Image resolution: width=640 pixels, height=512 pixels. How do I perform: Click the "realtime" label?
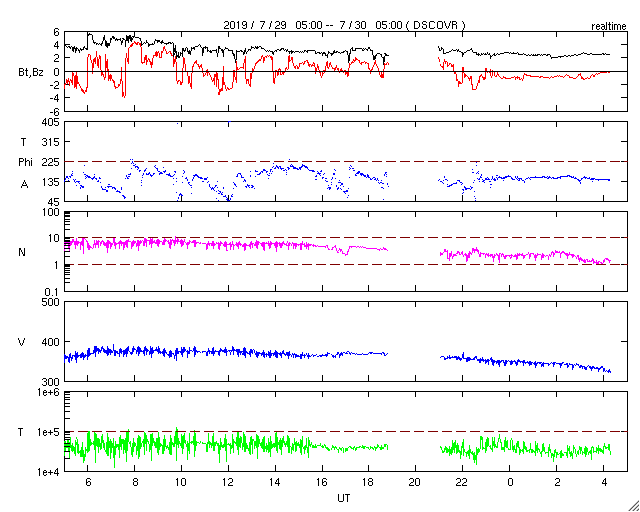609,27
